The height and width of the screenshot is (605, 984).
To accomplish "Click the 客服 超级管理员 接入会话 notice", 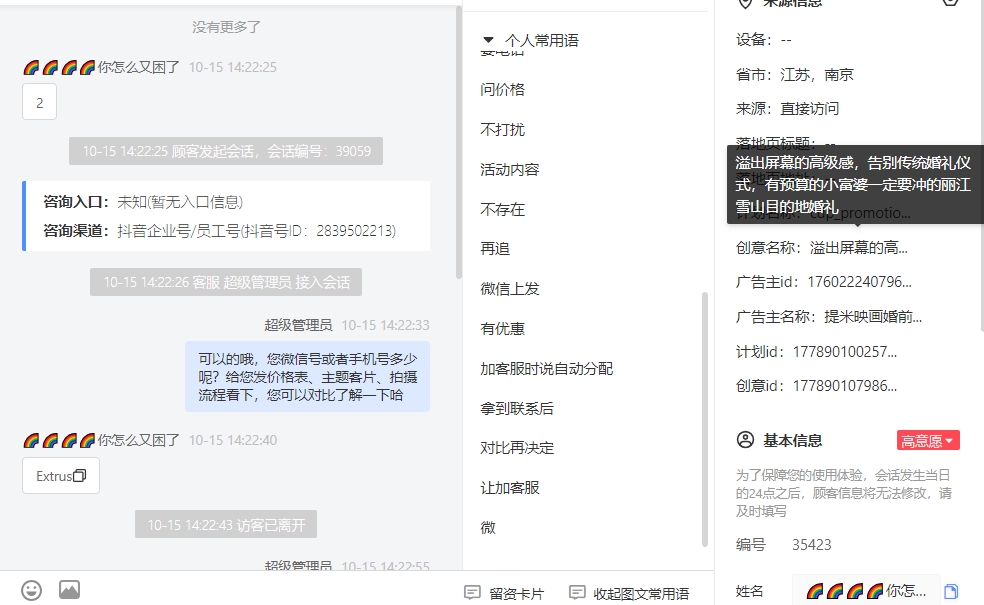I will pyautogui.click(x=226, y=282).
